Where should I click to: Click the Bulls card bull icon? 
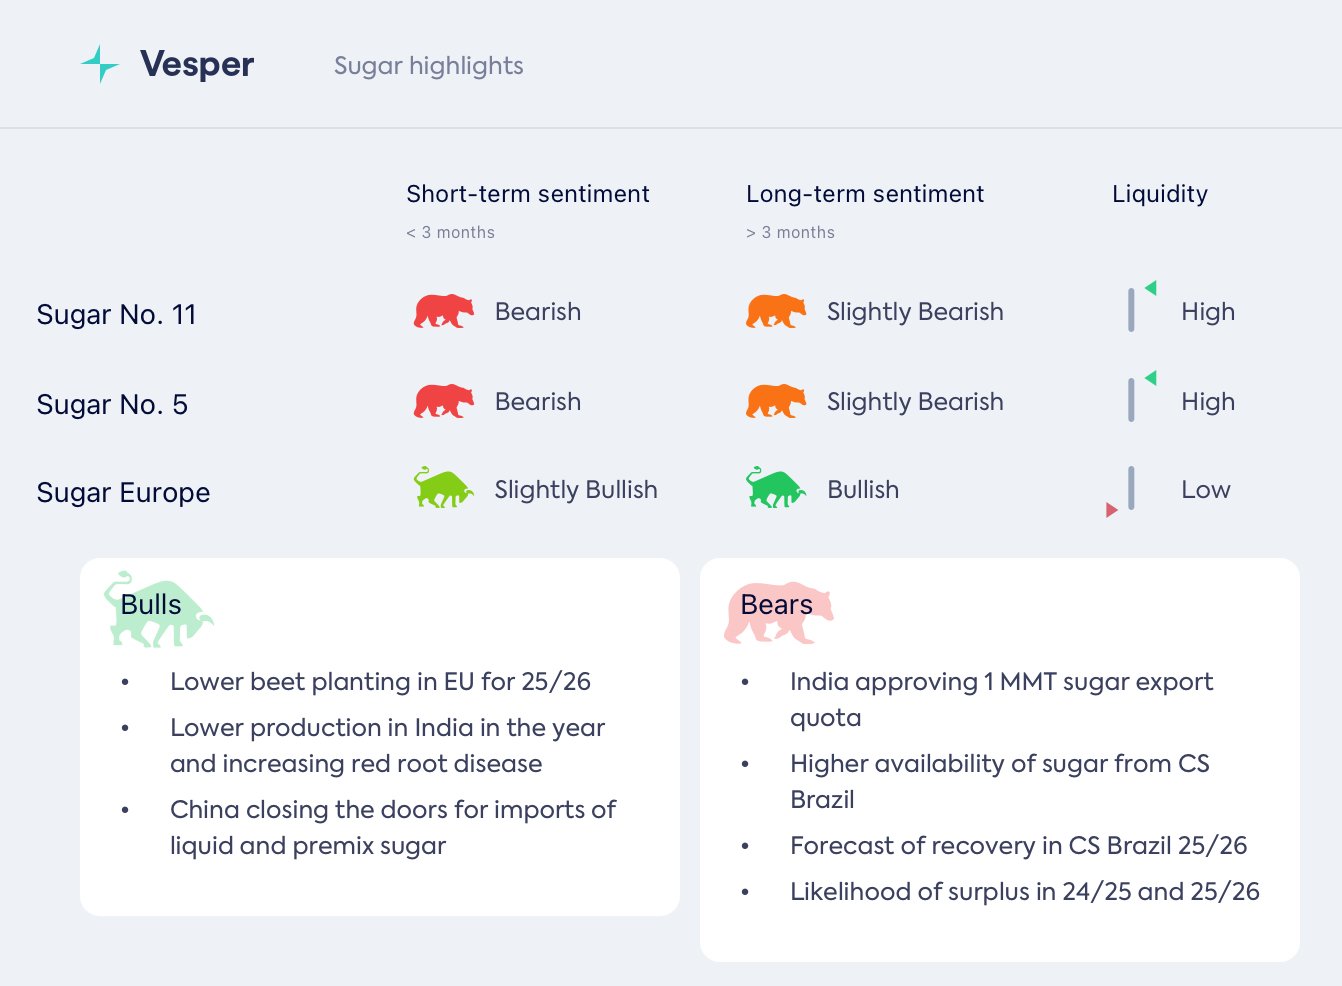[158, 609]
